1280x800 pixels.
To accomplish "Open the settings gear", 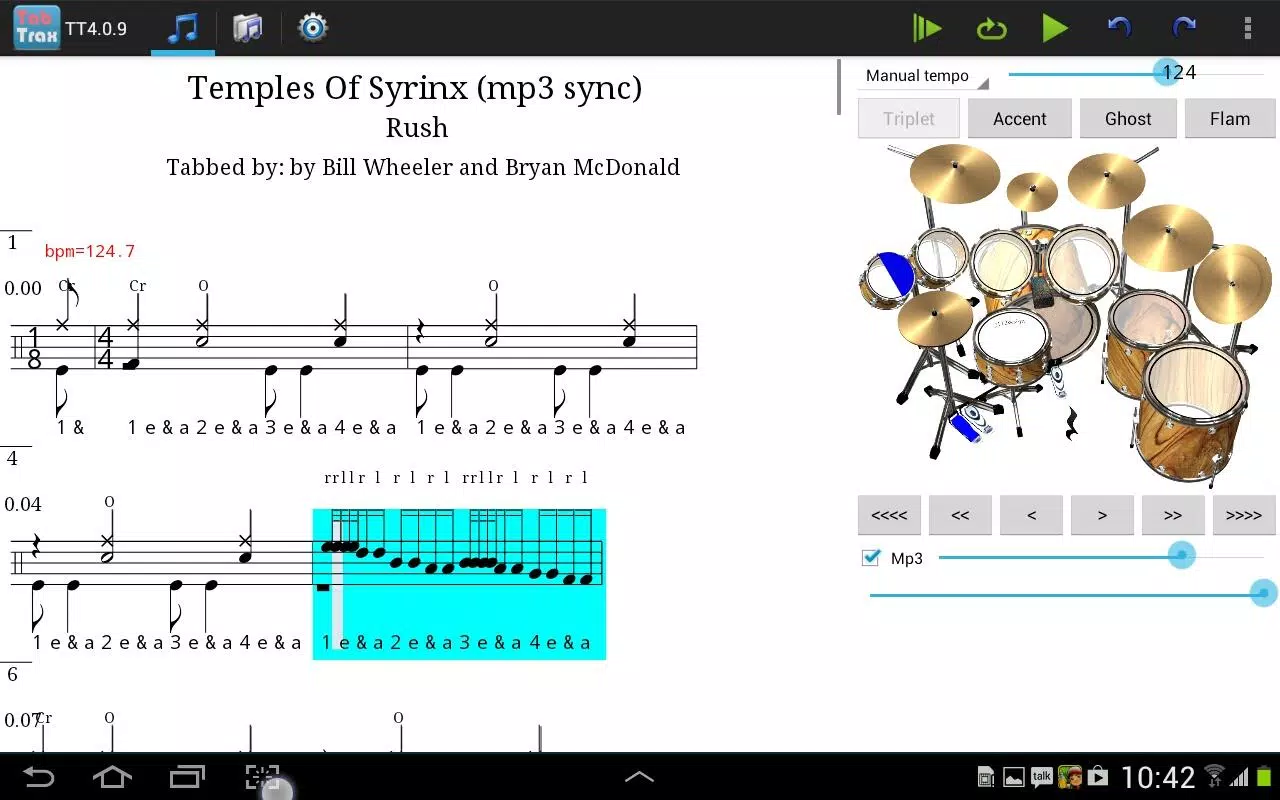I will (x=313, y=28).
